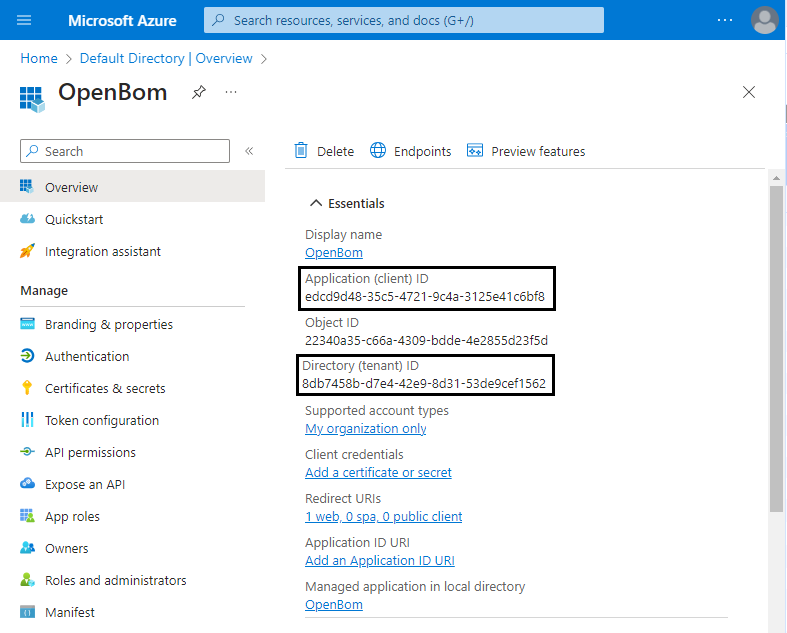Click Add a certificate or secret
This screenshot has height=633, width=787.
click(x=378, y=473)
